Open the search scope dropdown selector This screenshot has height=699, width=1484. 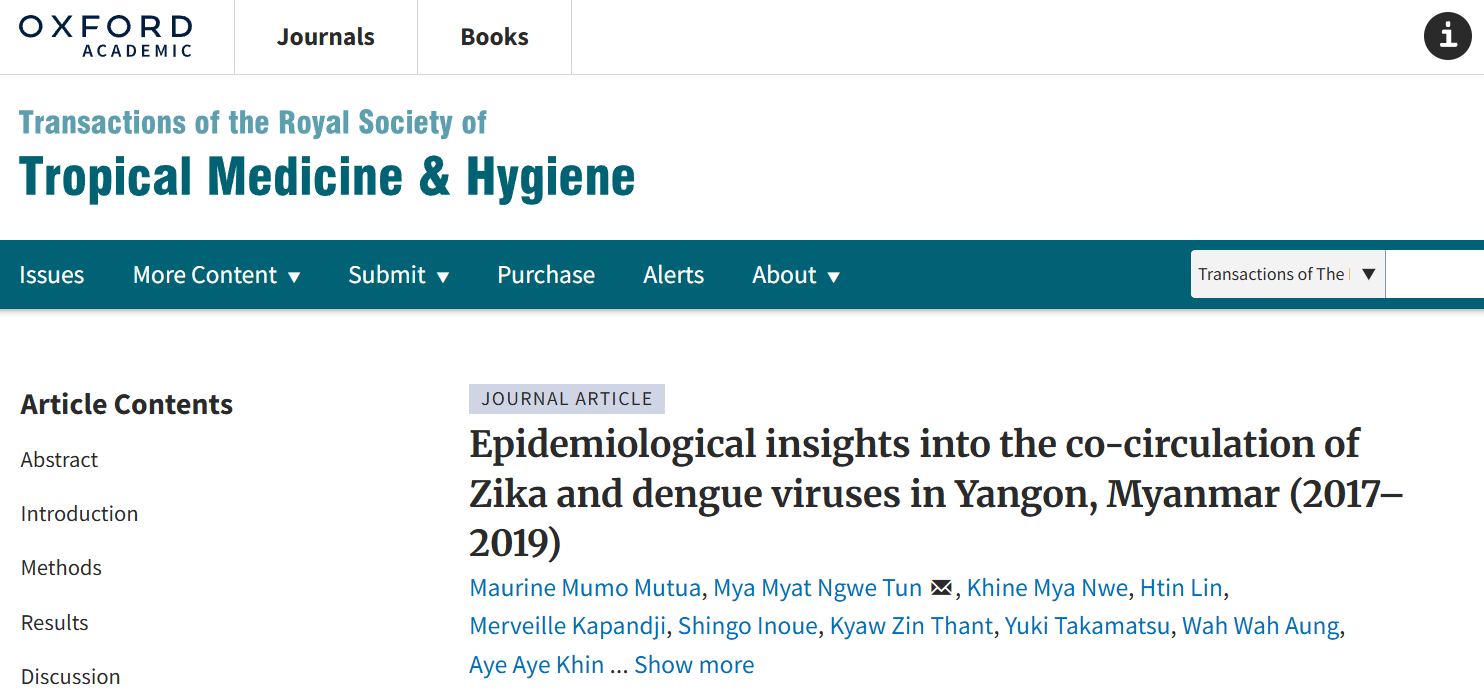click(x=1287, y=274)
